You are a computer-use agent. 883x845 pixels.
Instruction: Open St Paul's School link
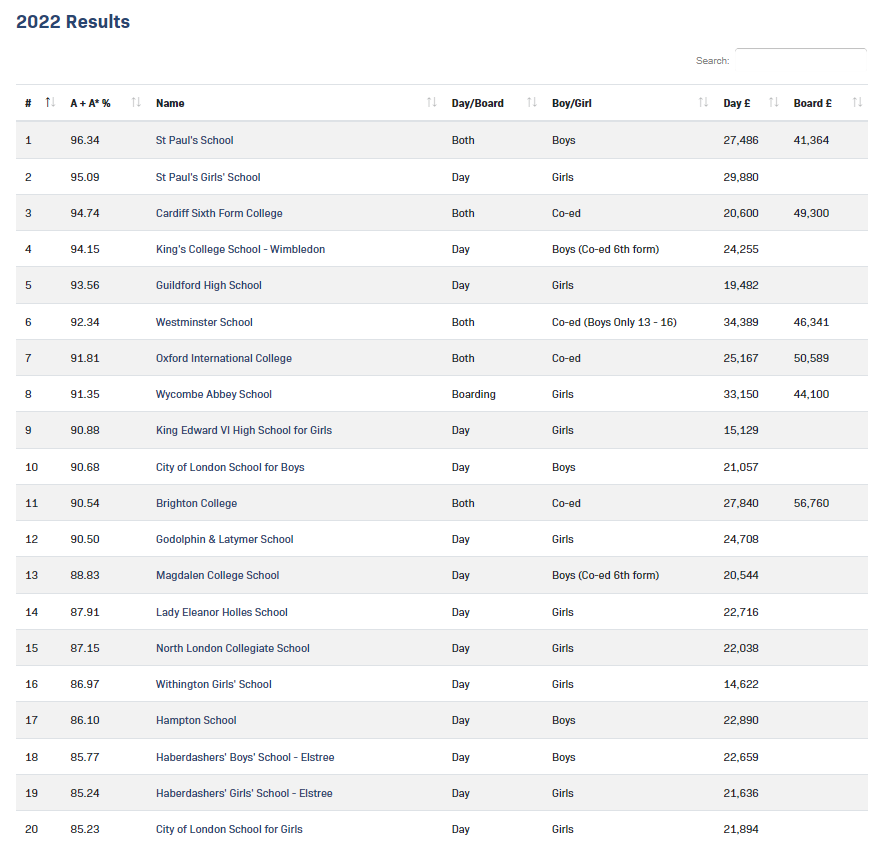point(194,140)
